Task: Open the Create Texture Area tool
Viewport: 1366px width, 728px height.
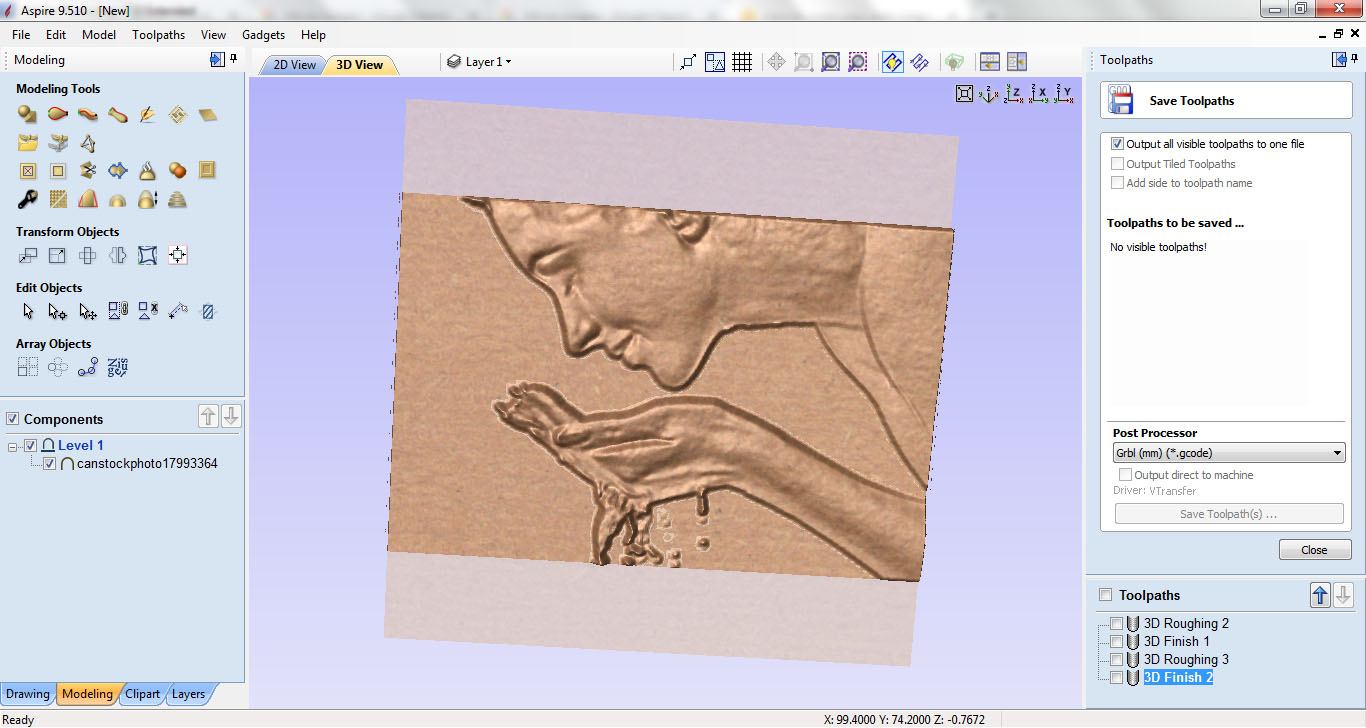Action: 178,115
